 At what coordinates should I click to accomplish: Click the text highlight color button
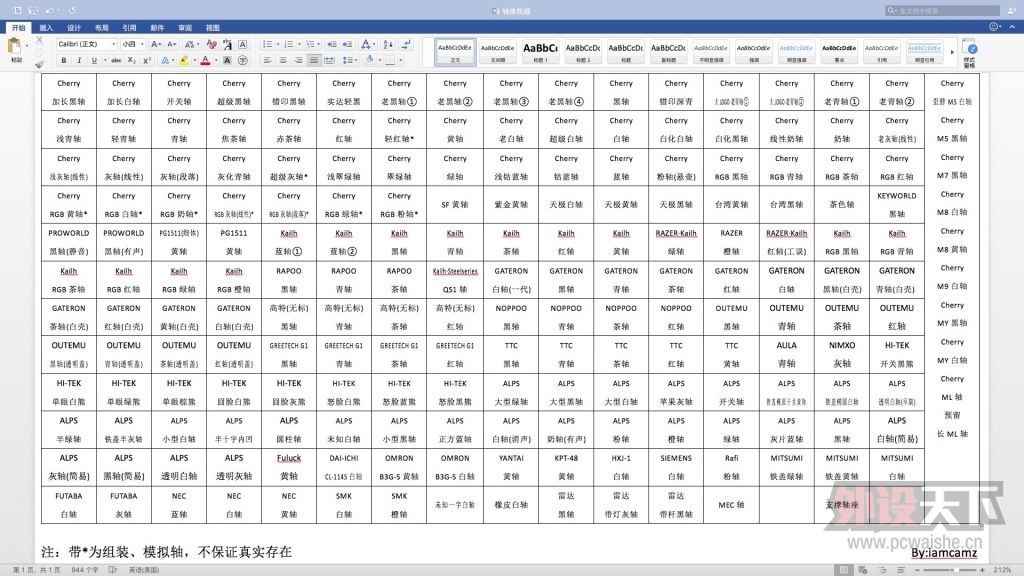[184, 60]
